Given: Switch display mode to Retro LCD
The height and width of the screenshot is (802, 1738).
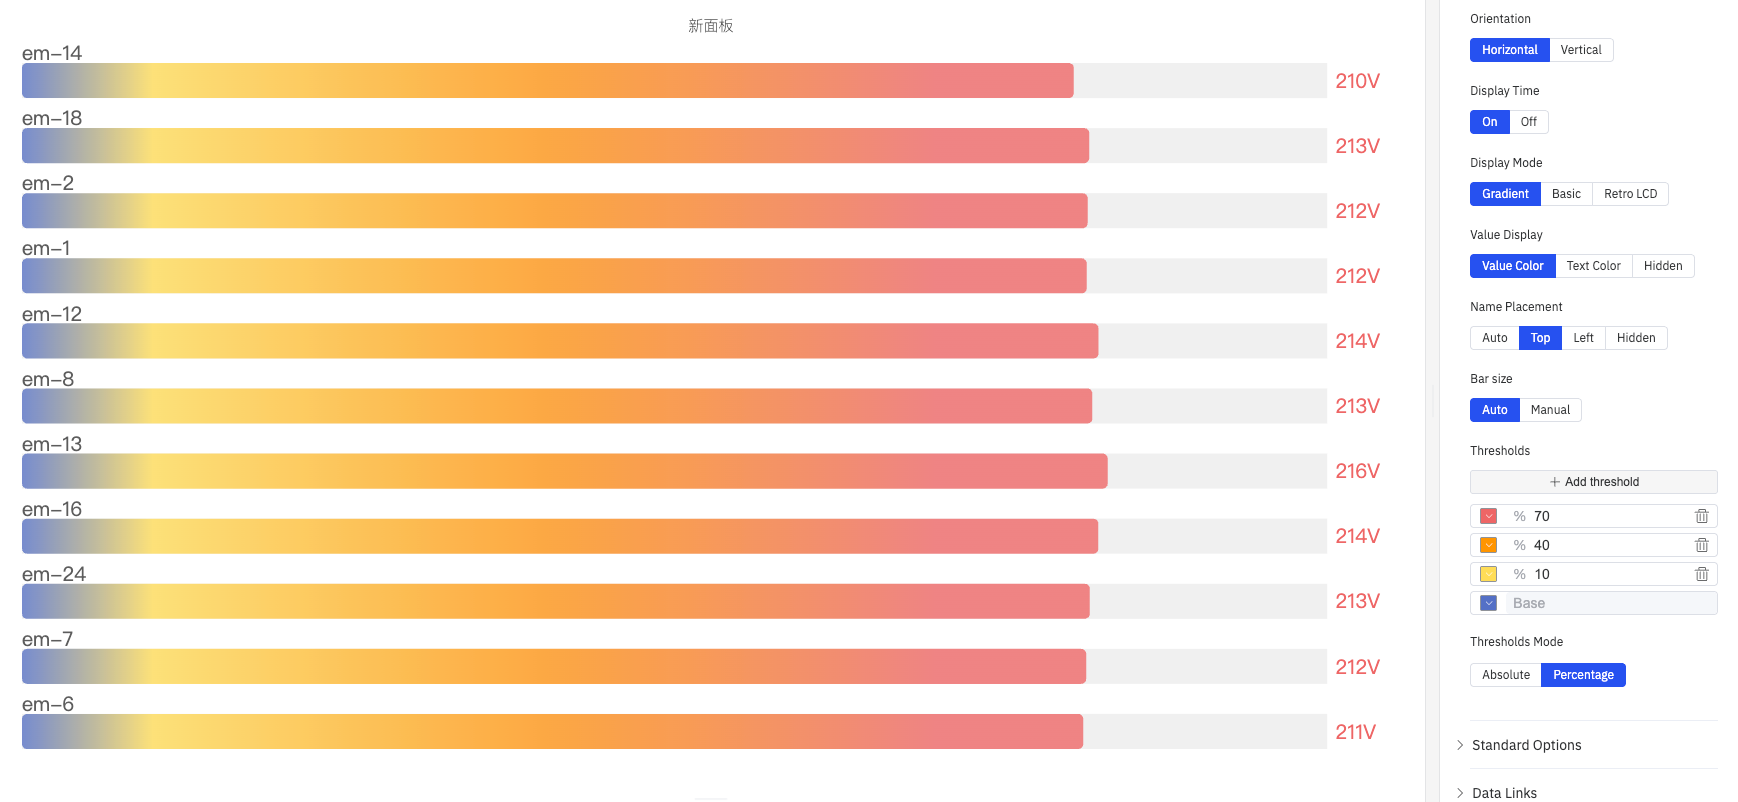Looking at the screenshot, I should pos(1630,194).
